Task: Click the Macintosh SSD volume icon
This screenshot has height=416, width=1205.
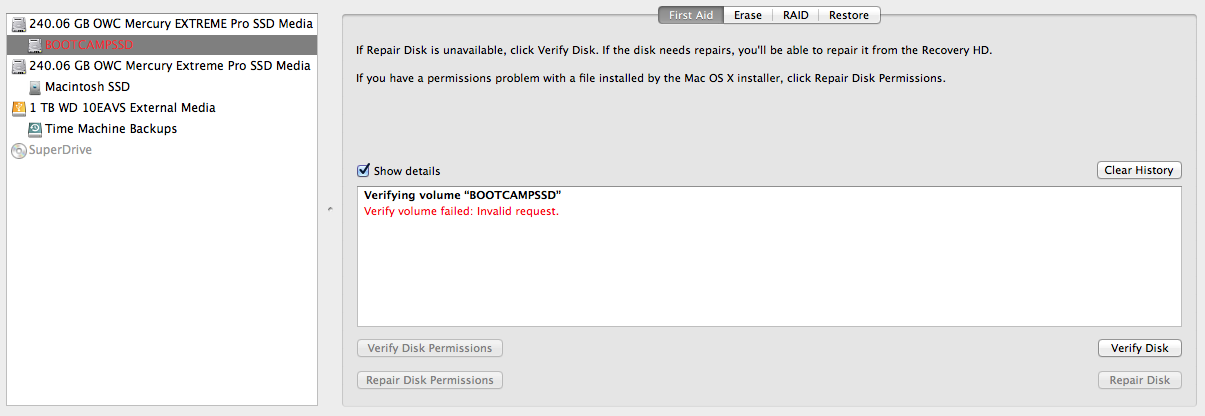Action: [x=35, y=87]
